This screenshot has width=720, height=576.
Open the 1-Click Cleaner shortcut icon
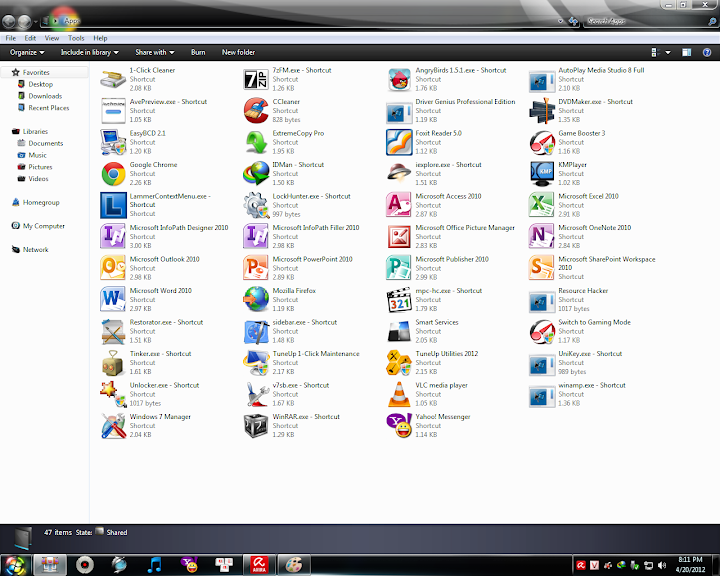113,79
